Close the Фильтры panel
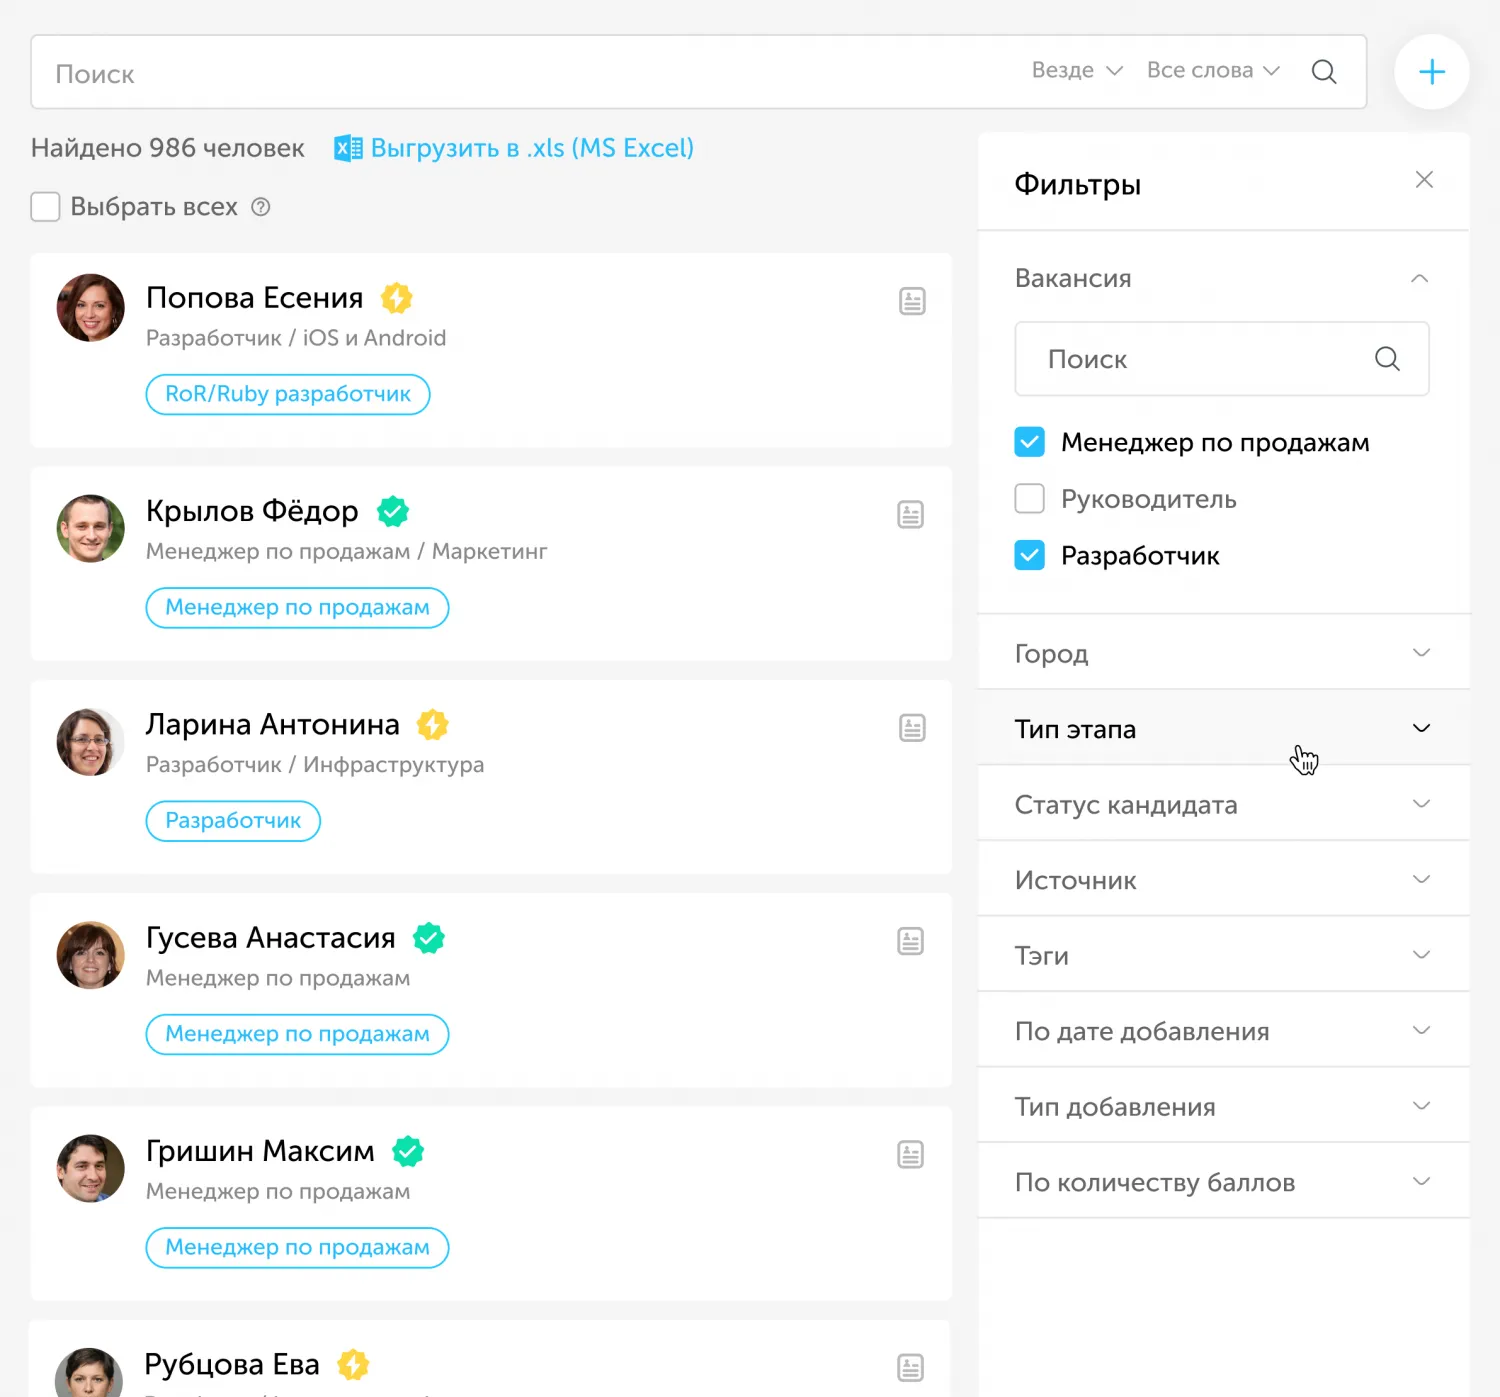 tap(1424, 180)
